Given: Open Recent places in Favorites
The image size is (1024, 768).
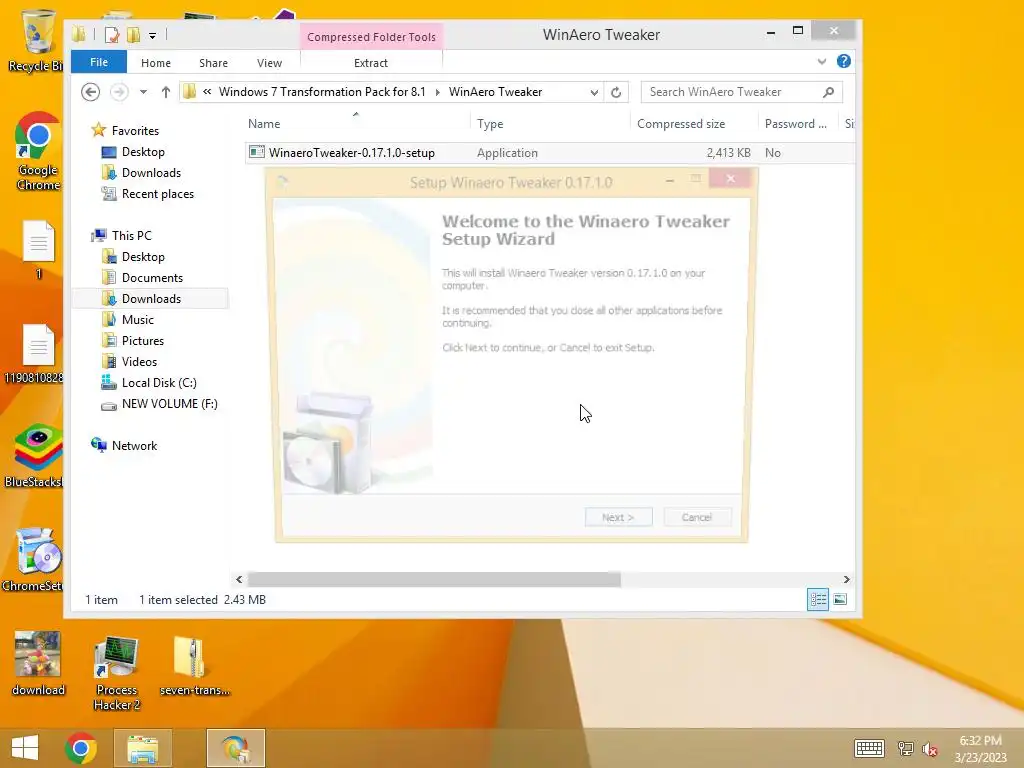Looking at the screenshot, I should [157, 194].
